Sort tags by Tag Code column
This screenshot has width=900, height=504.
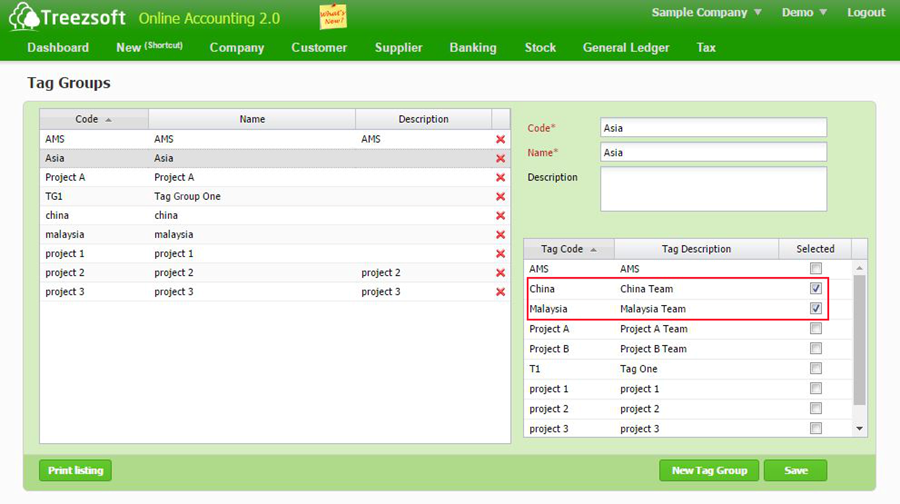[x=569, y=249]
